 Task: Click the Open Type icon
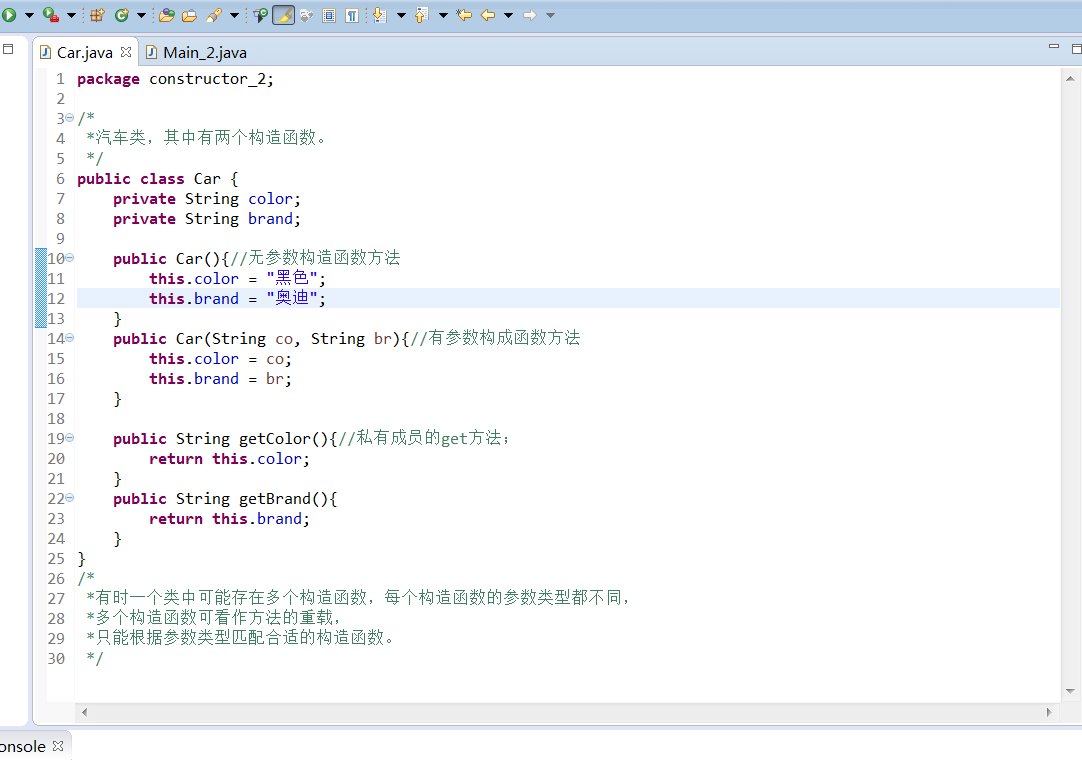pyautogui.click(x=166, y=15)
